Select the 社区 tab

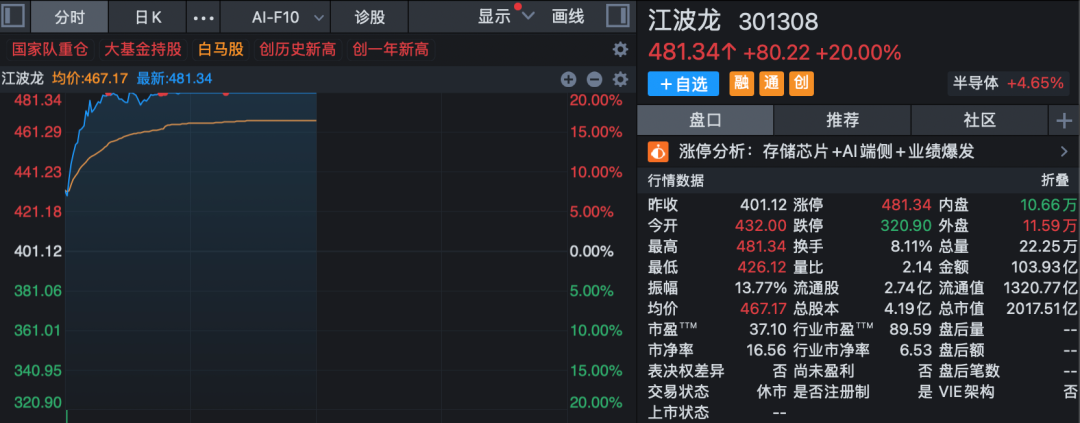point(979,120)
